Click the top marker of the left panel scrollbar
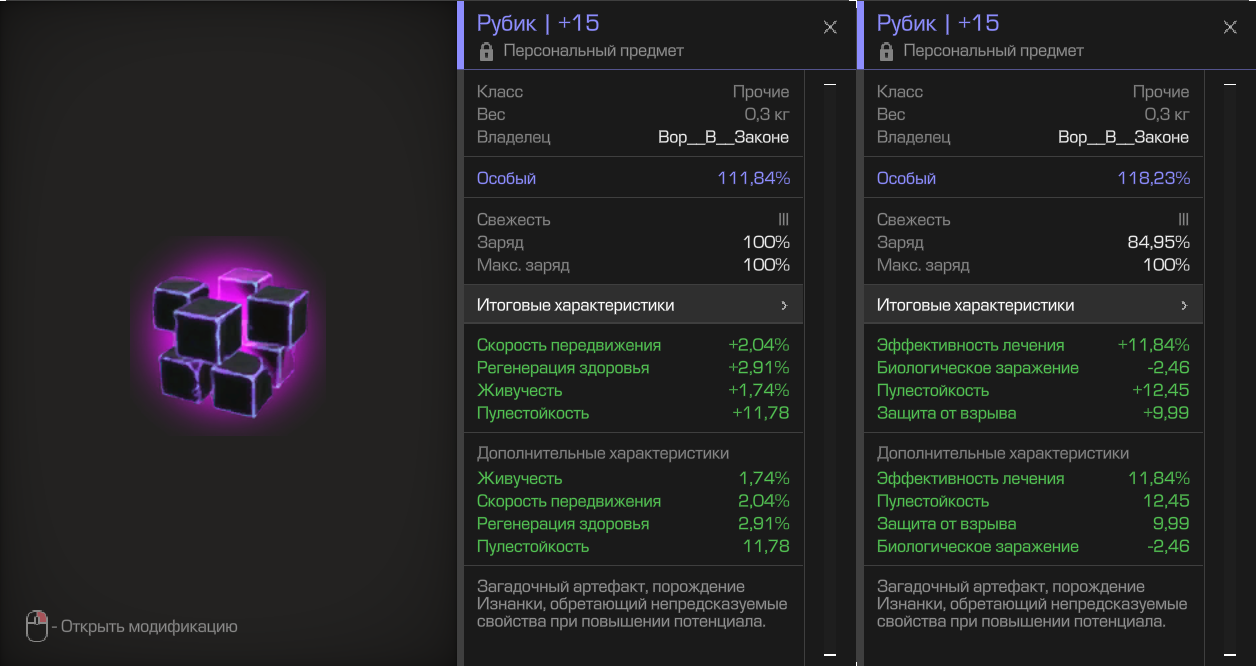1256x666 pixels. pyautogui.click(x=829, y=86)
